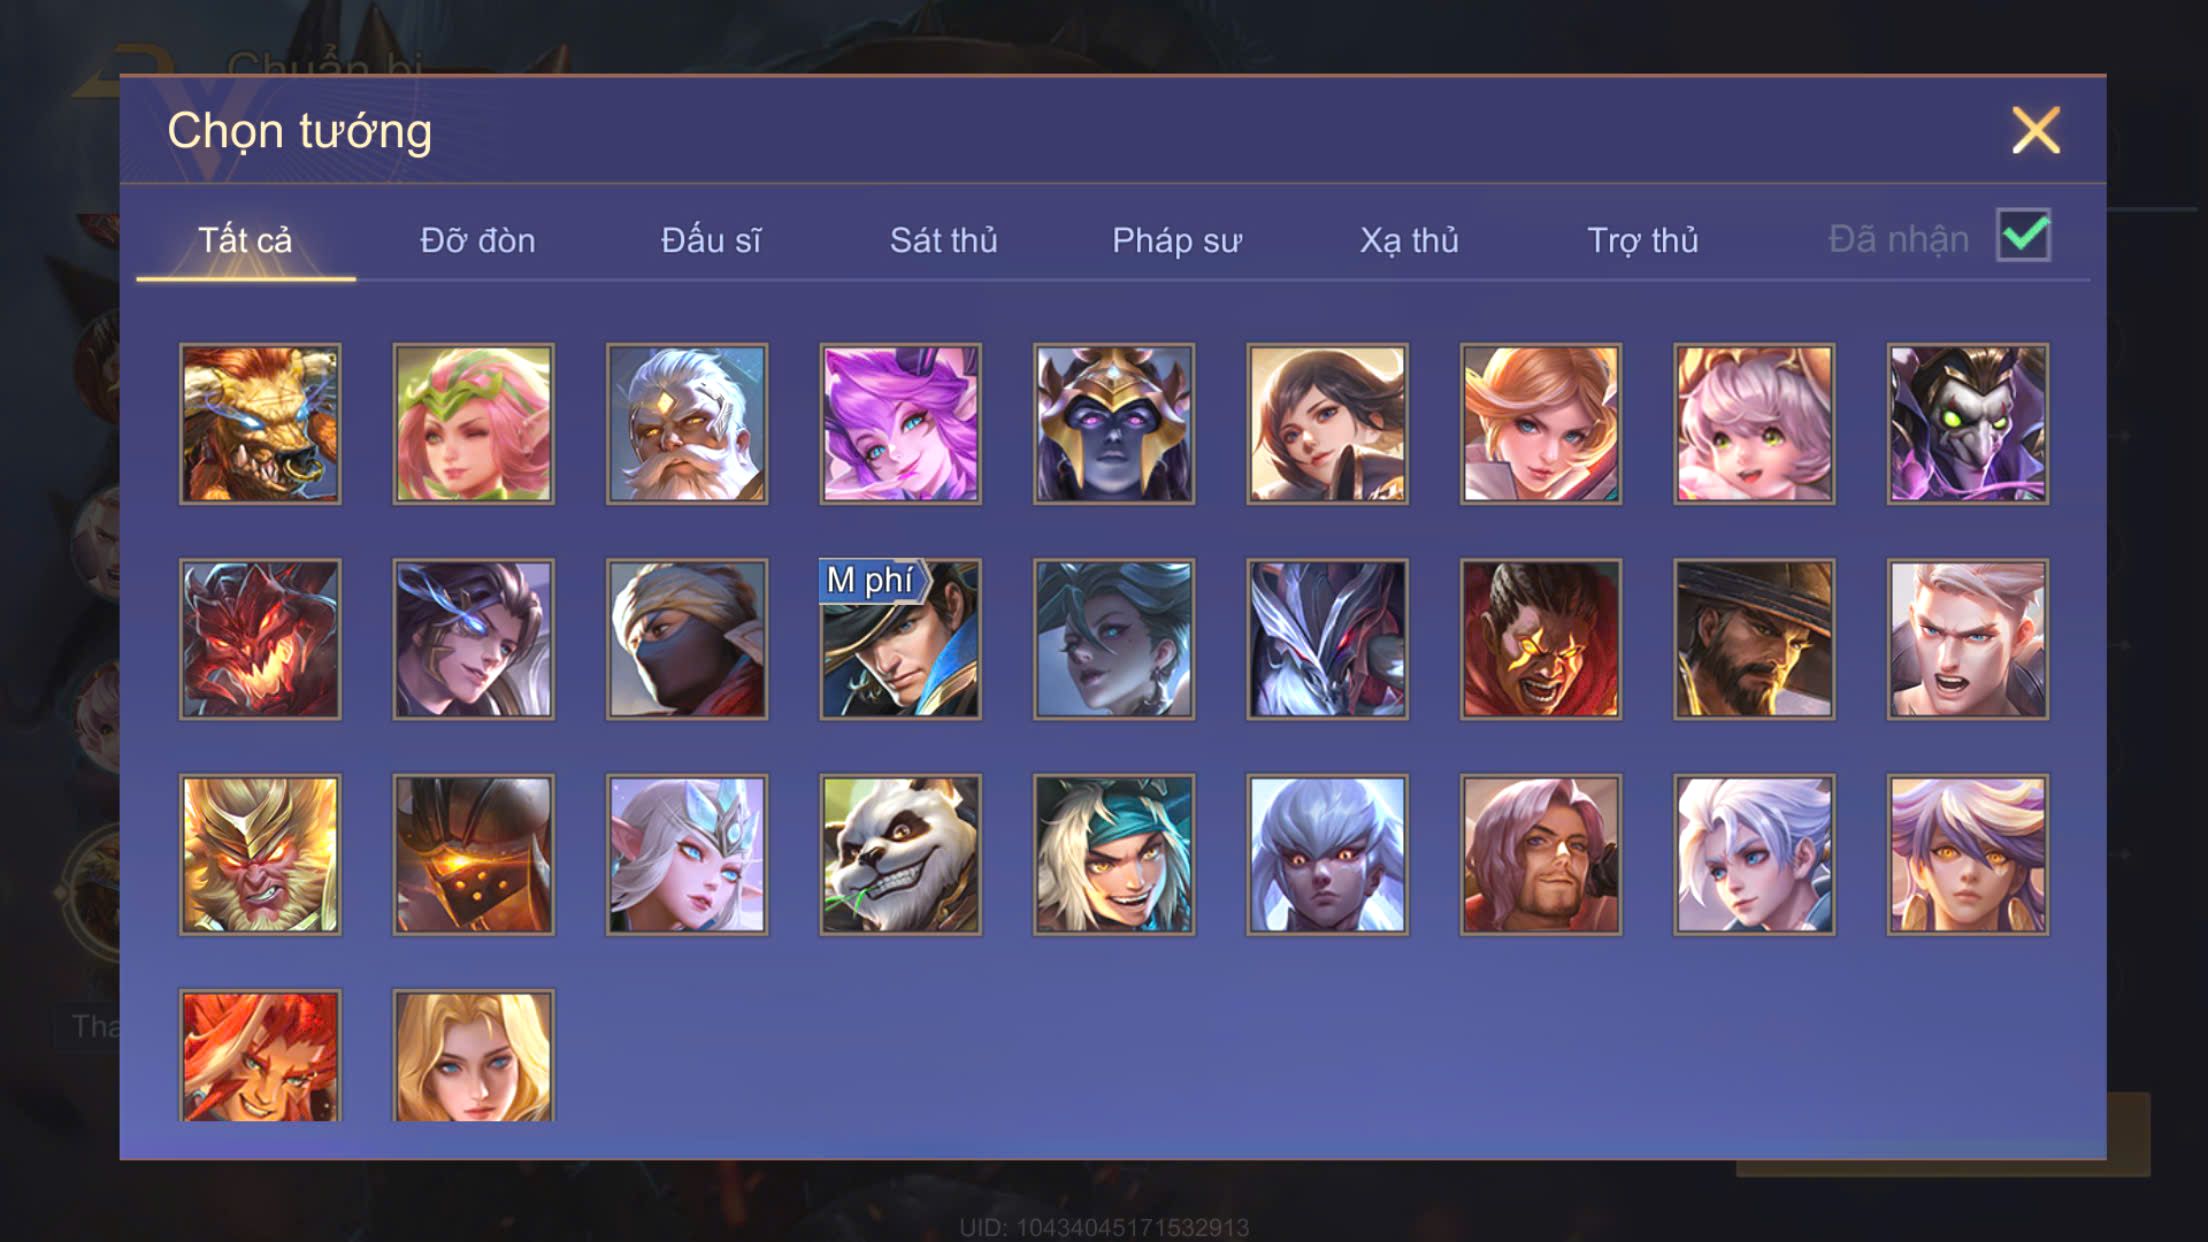Choose the masked turban assassin hero
The height and width of the screenshot is (1242, 2208).
687,639
